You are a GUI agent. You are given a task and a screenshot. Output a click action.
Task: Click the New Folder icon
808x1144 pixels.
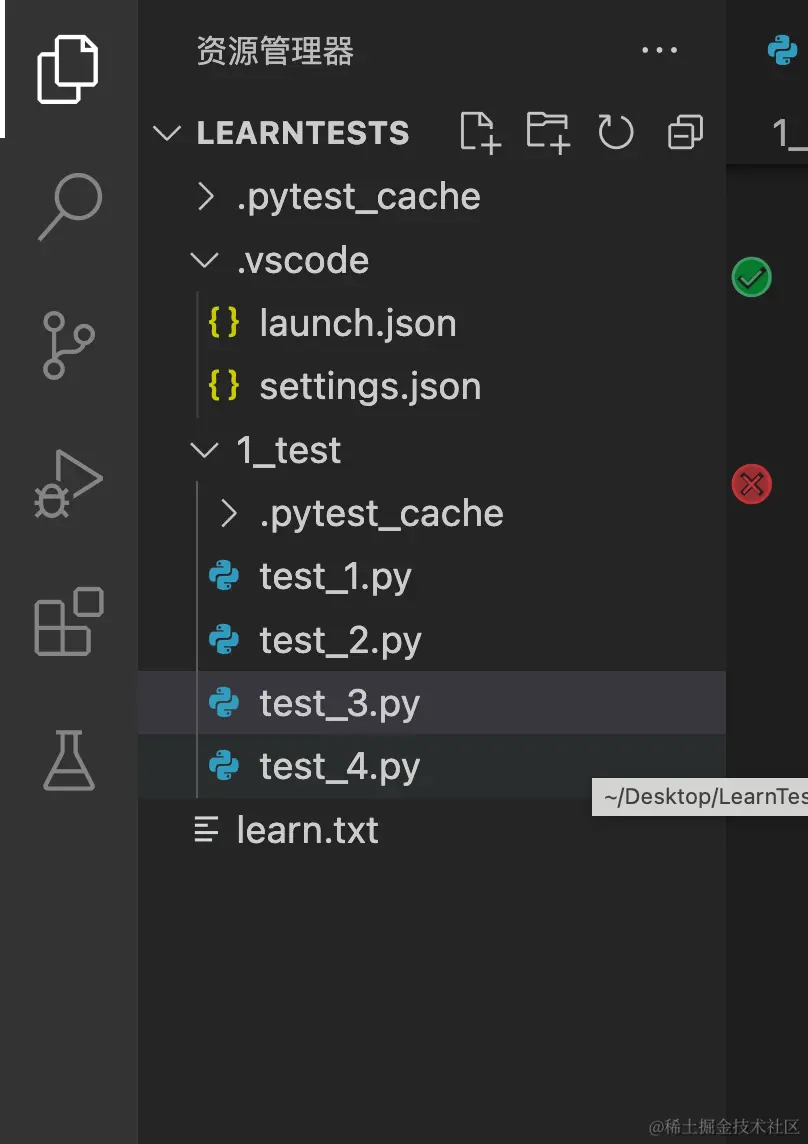pyautogui.click(x=547, y=132)
